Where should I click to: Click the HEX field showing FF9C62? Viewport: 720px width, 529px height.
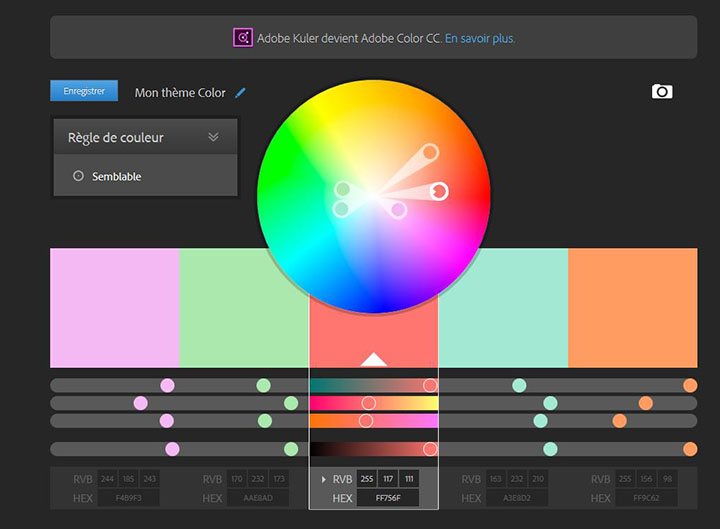(647, 498)
